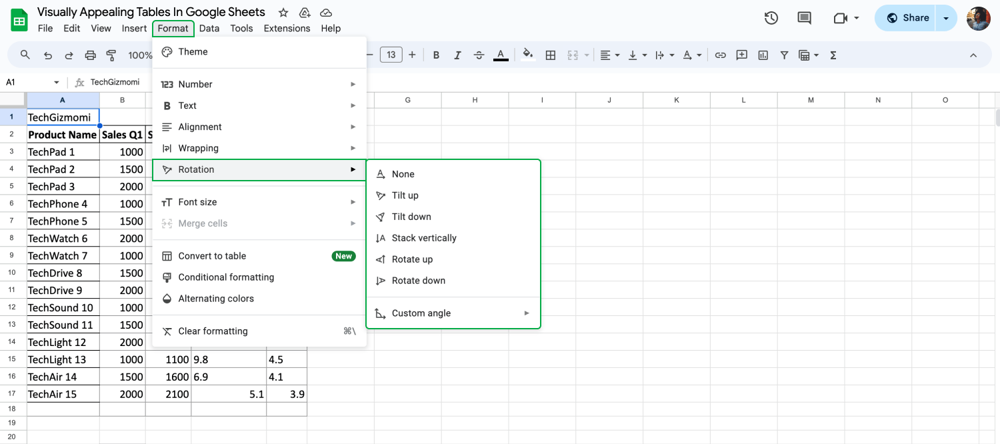
Task: Click the font size input field
Action: [391, 55]
